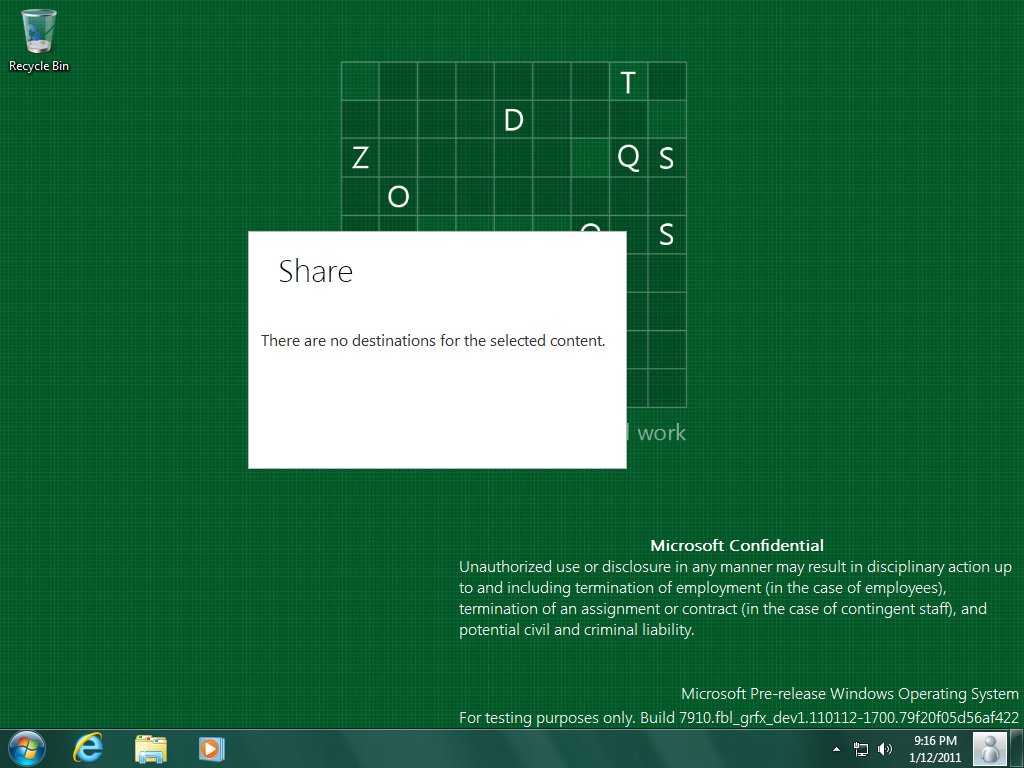Launch Internet Explorer from taskbar
Screen dimensions: 1024x768
click(88, 748)
